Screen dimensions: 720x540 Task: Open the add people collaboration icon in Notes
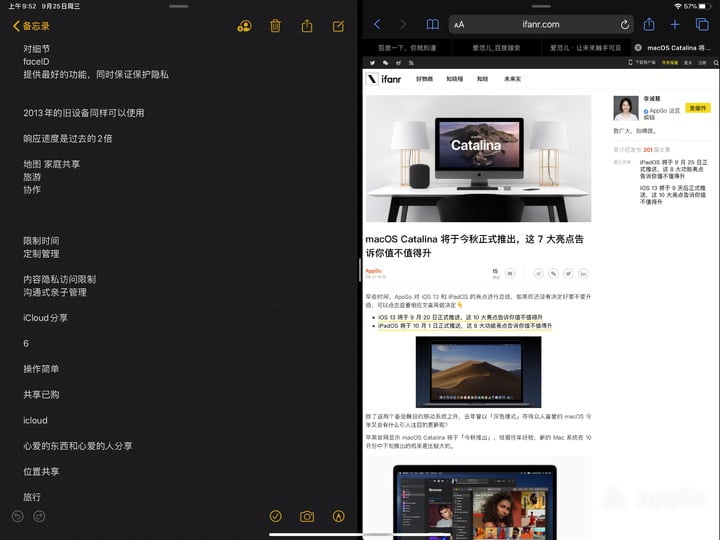tap(244, 26)
